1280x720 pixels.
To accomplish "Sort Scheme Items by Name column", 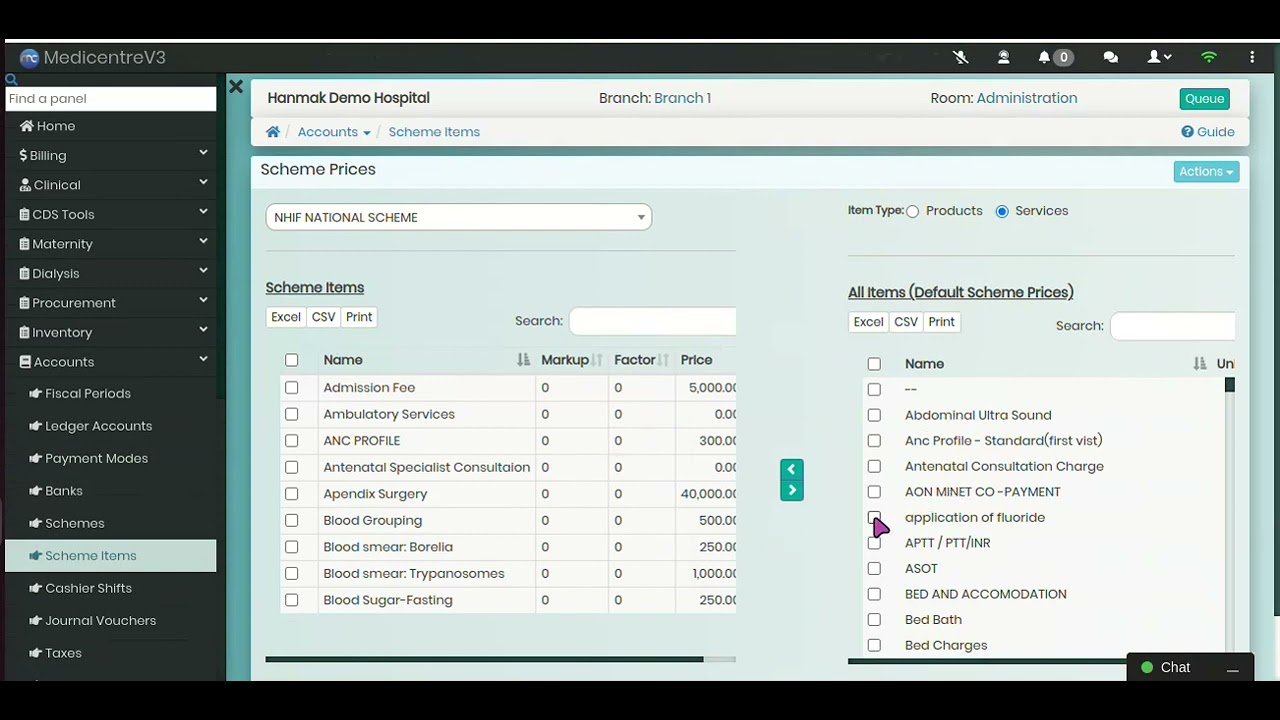I will coord(428,360).
